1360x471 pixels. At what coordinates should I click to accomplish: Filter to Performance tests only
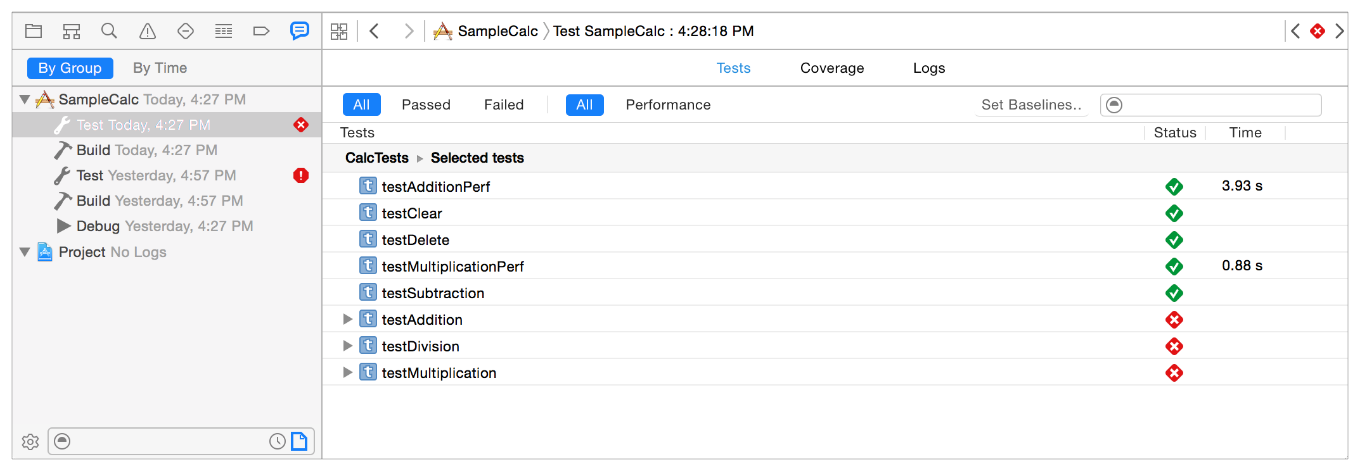pyautogui.click(x=668, y=105)
